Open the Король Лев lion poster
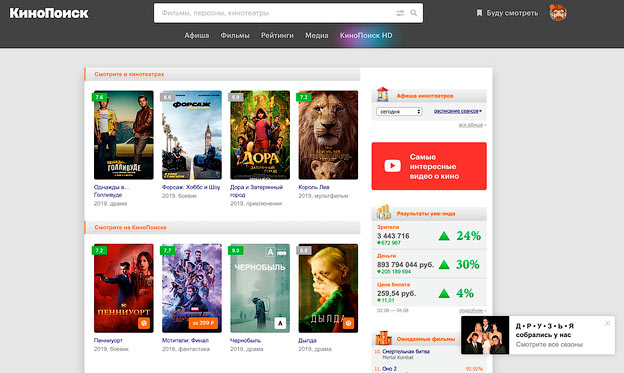This screenshot has width=624, height=373. click(x=328, y=135)
